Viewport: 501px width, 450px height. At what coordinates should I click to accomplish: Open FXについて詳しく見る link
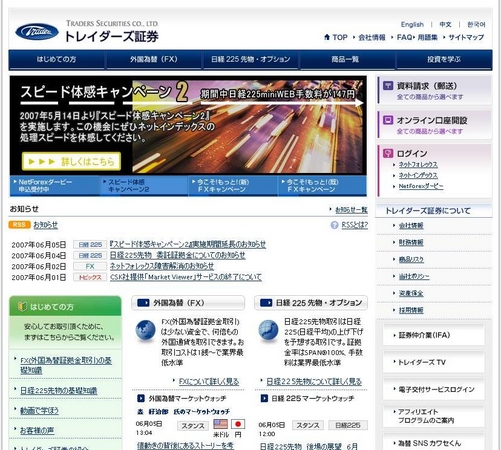pyautogui.click(x=209, y=381)
